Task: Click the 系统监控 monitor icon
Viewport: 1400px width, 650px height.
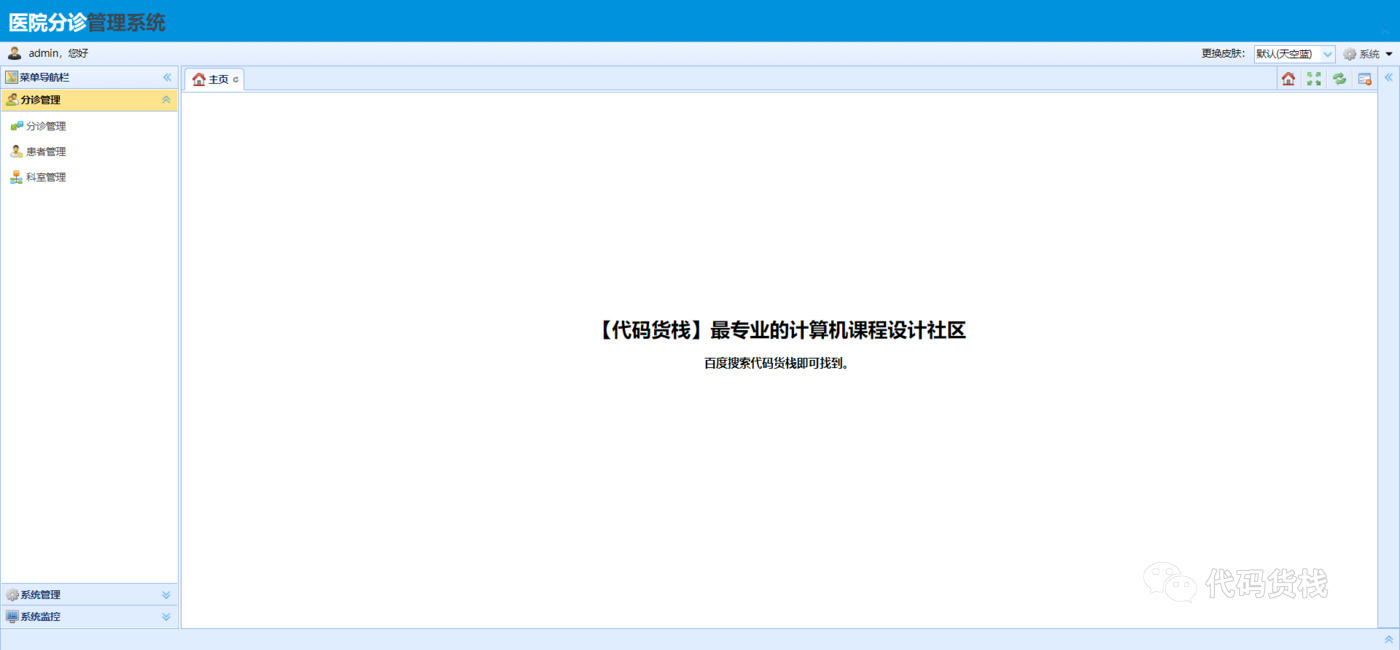Action: point(12,617)
